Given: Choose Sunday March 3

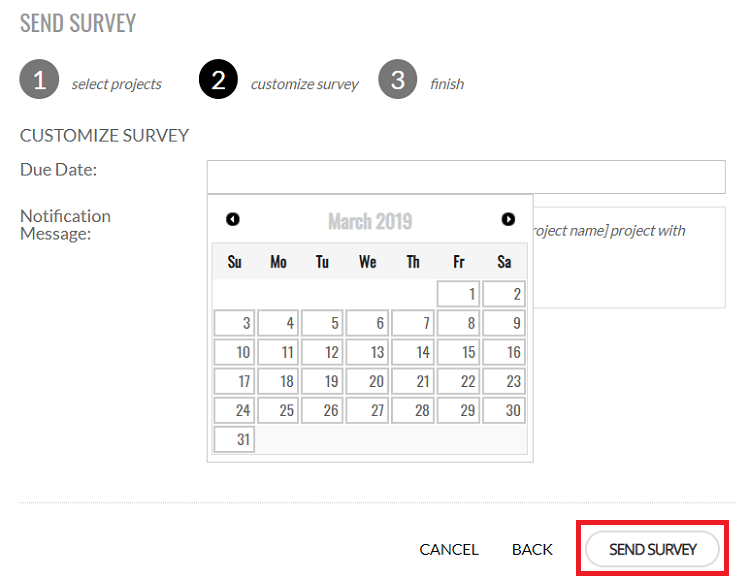Looking at the screenshot, I should point(234,323).
